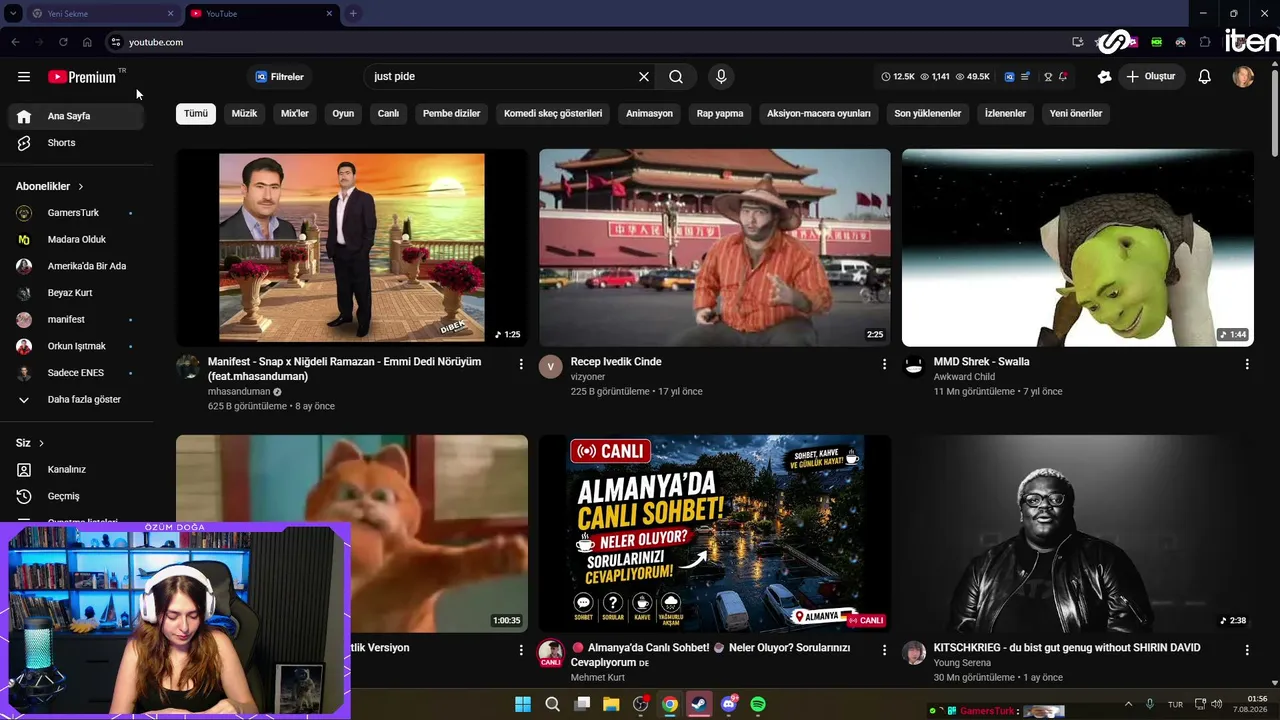Open Steam from the taskbar
1280x720 pixels.
point(699,705)
